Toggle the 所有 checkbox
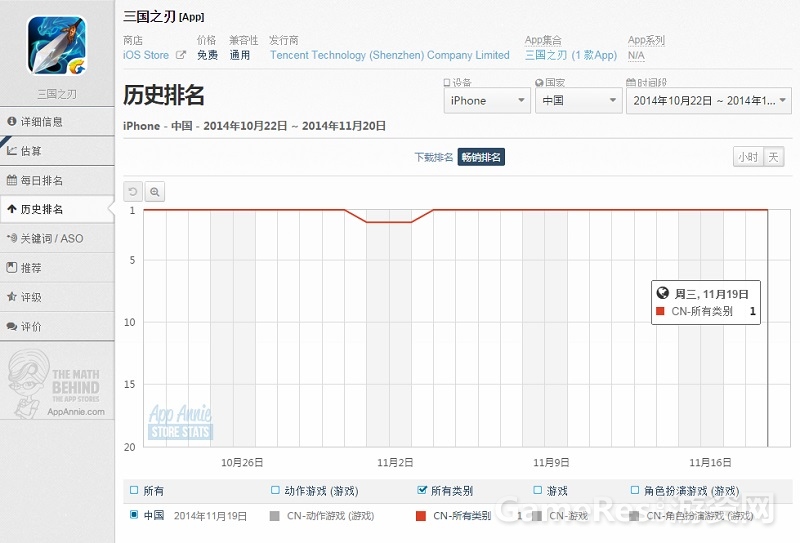The image size is (800, 543). 134,490
